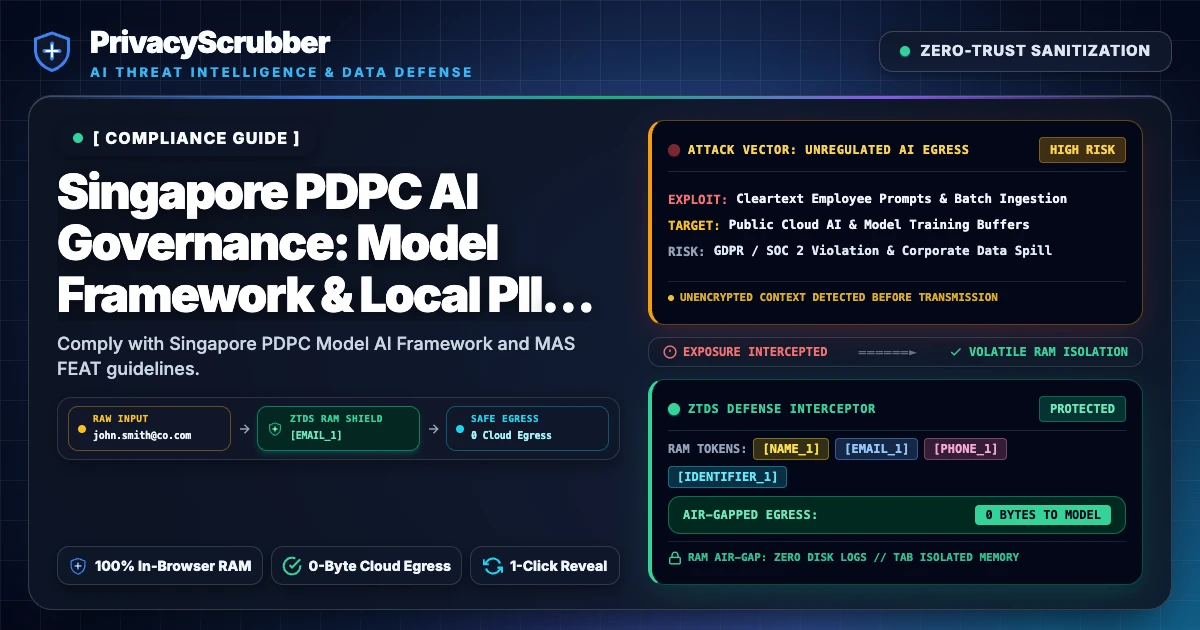Click the PROTECTED badge
The image size is (1200, 630).
click(1082, 409)
